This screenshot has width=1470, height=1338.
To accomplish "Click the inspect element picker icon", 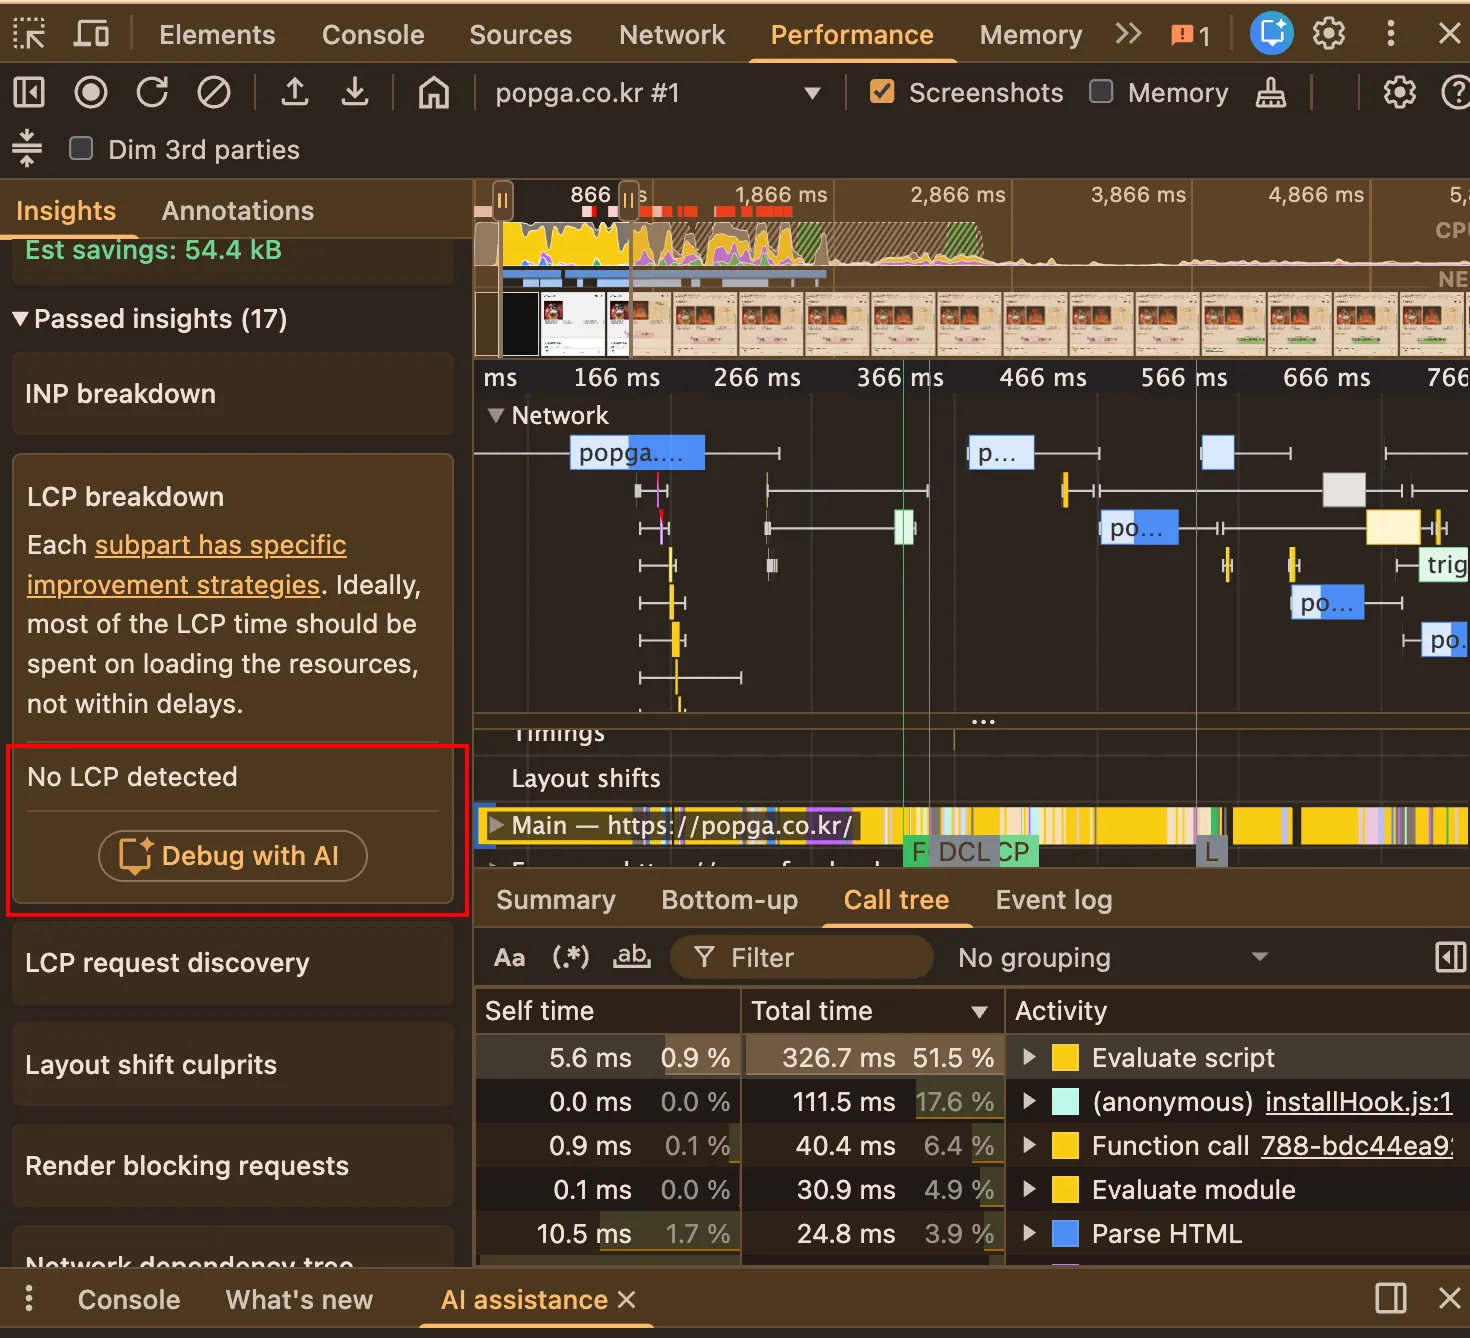I will click(x=29, y=35).
